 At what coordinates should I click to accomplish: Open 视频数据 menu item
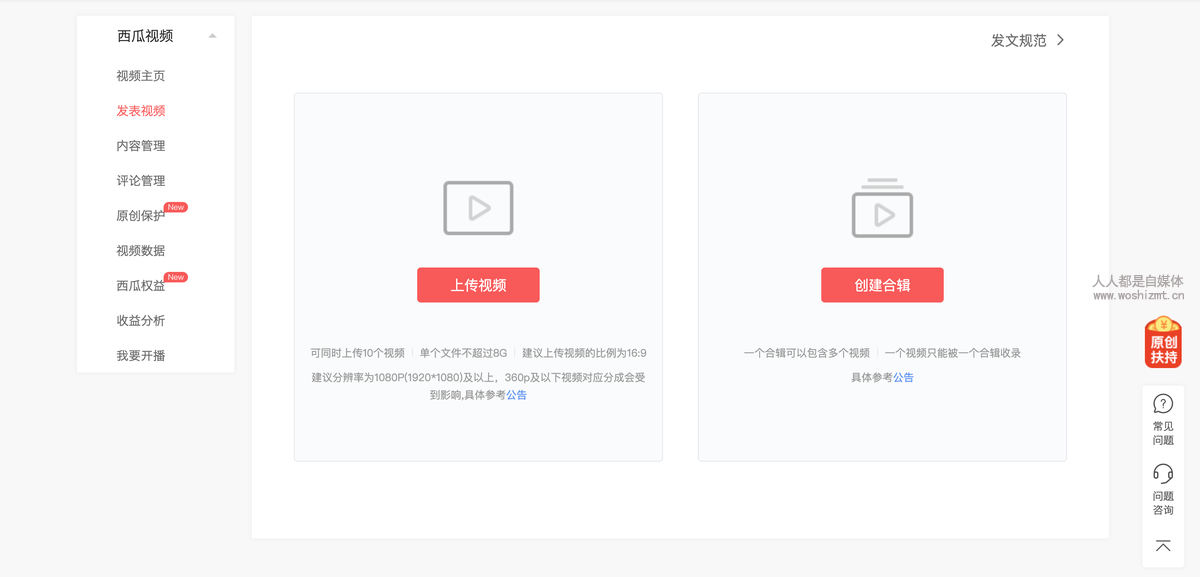[x=141, y=251]
